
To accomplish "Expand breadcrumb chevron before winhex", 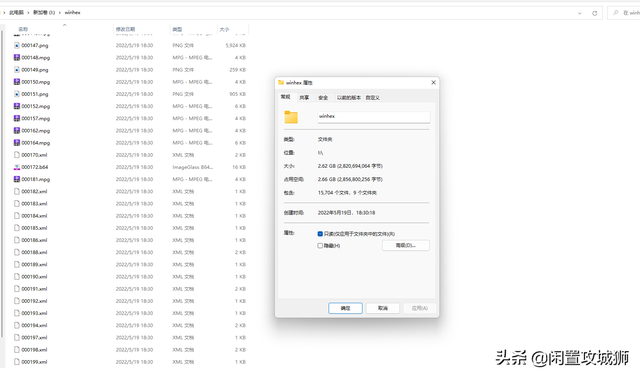I will (x=60, y=13).
